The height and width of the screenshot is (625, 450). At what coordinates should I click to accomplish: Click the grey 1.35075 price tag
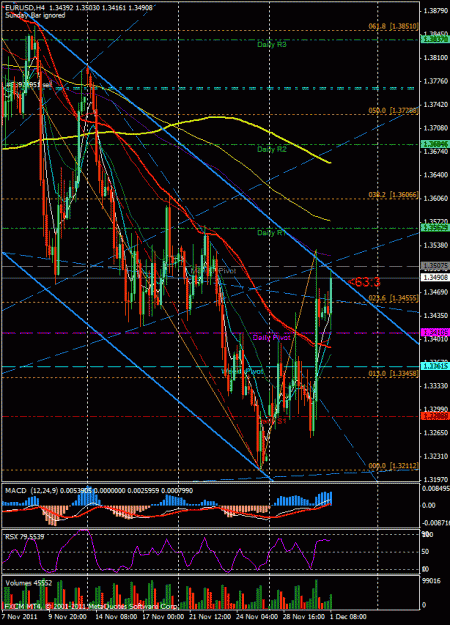point(436,265)
